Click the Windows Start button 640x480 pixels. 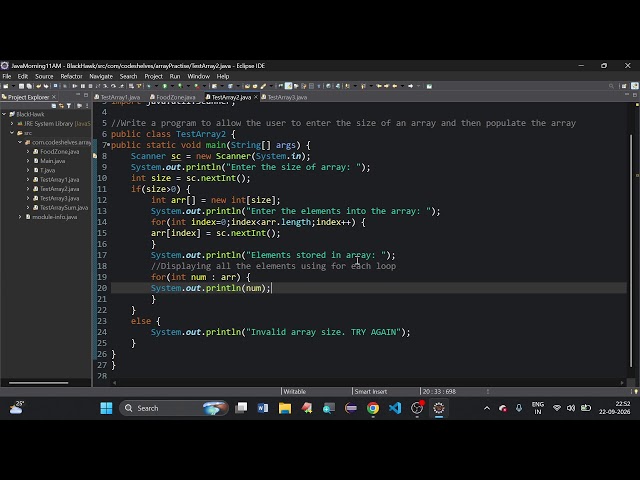pos(106,408)
